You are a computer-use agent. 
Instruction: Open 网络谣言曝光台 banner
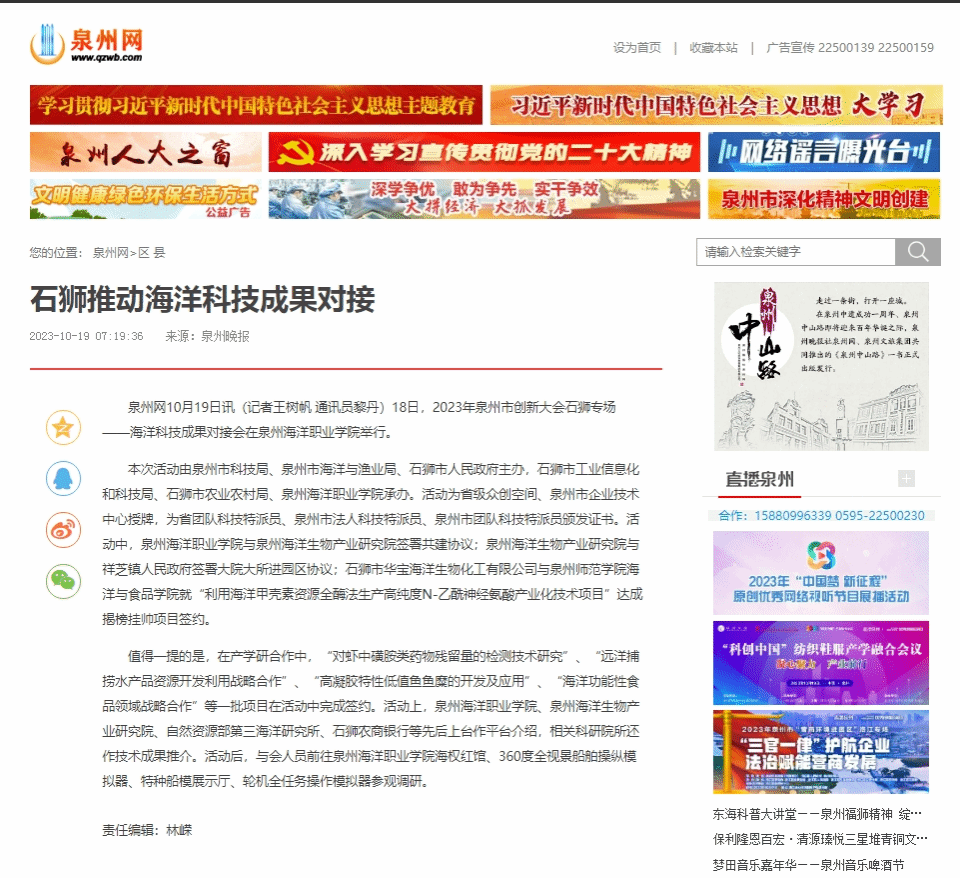[x=823, y=152]
